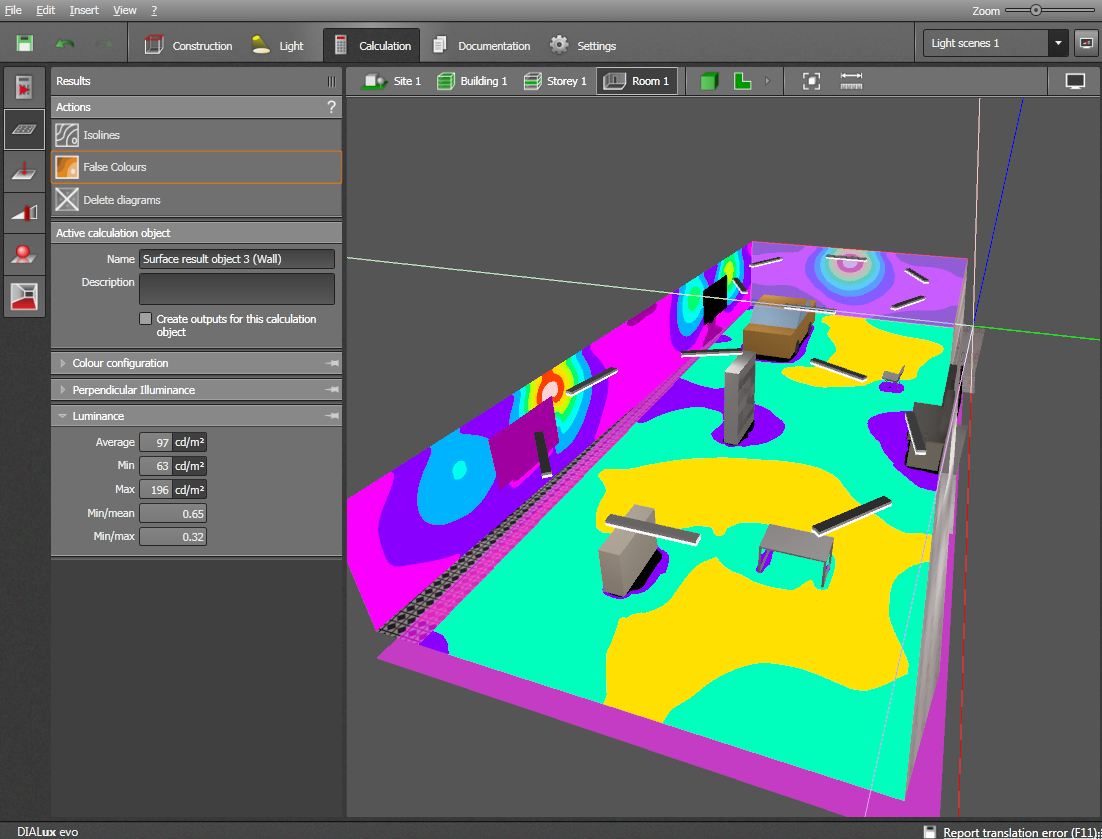Select the sidebar icon with red arrow on plane
The width and height of the screenshot is (1102, 839).
tap(25, 171)
